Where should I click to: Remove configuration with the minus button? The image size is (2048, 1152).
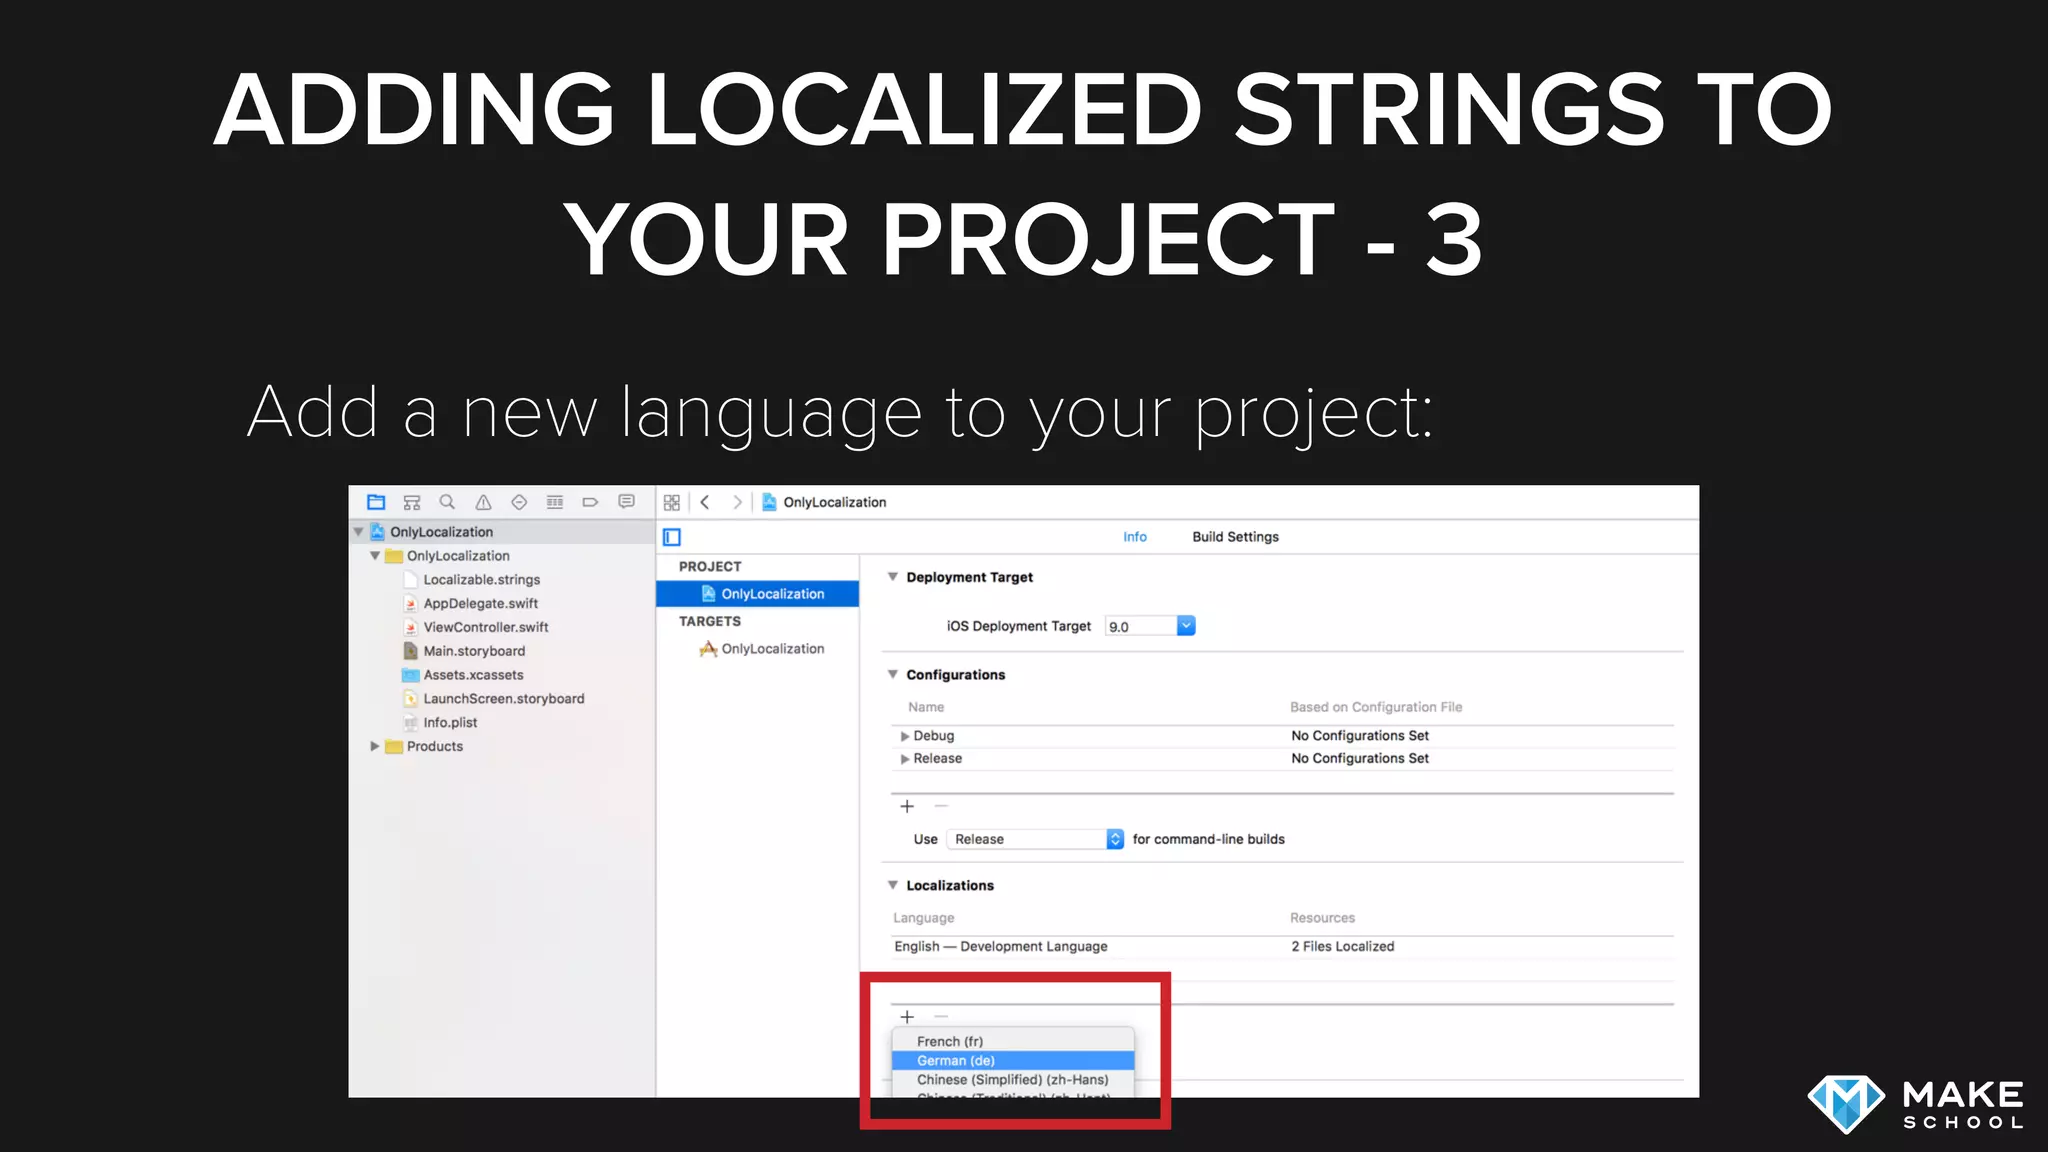tap(941, 806)
